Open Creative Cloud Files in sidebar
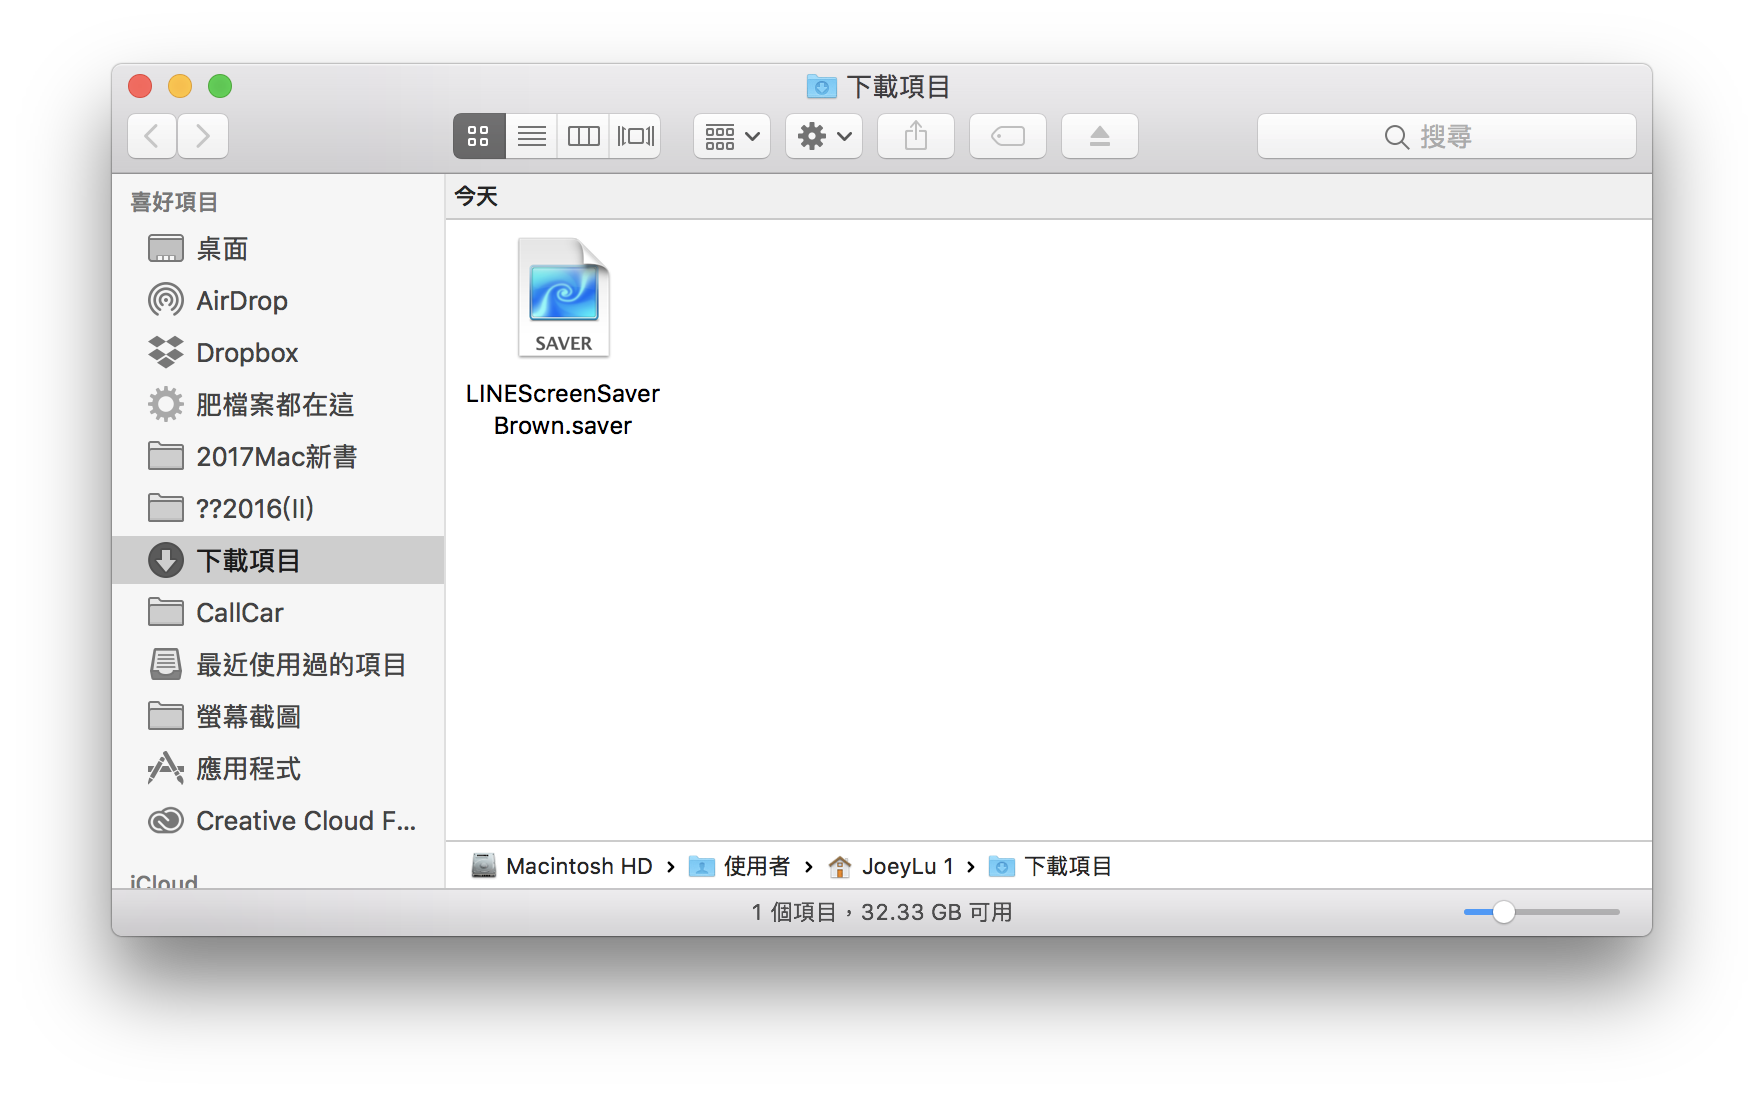This screenshot has width=1764, height=1096. pos(278,821)
